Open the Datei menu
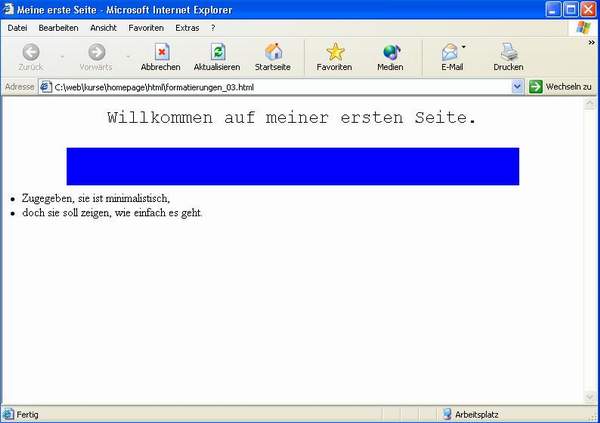The image size is (600, 423). coord(17,28)
